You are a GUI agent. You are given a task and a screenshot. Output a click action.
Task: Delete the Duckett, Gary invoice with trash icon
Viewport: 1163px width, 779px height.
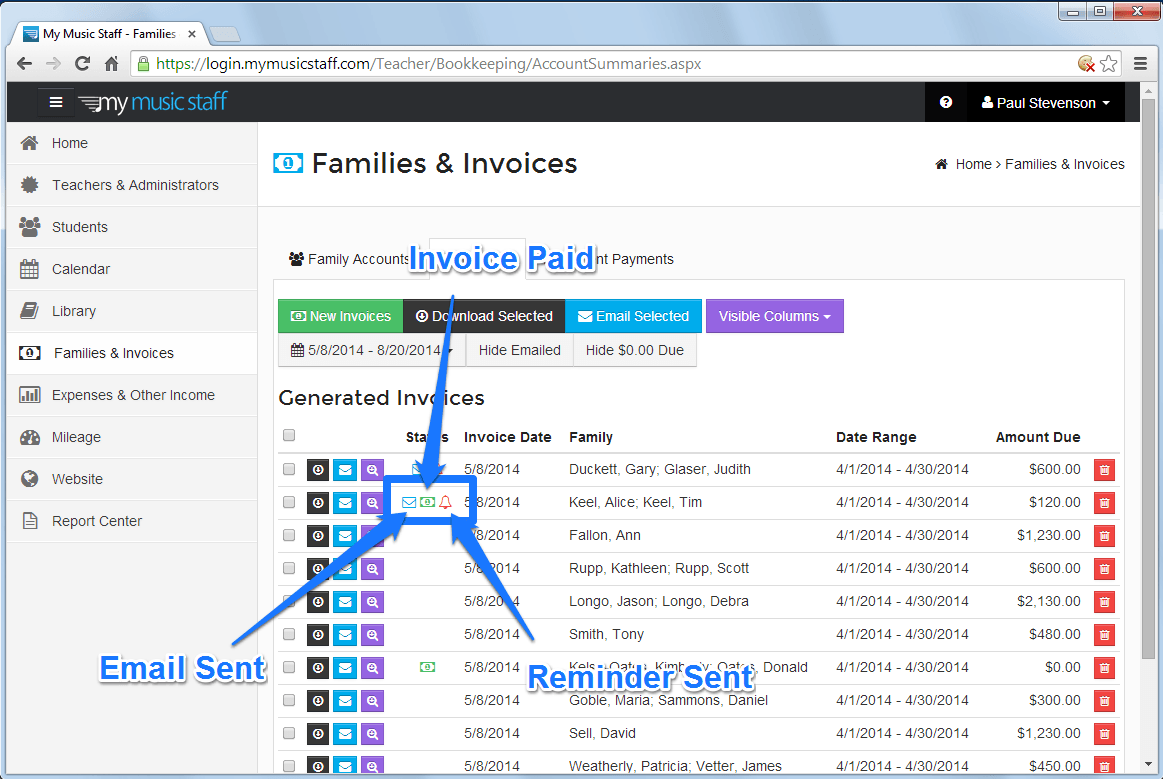pyautogui.click(x=1104, y=470)
